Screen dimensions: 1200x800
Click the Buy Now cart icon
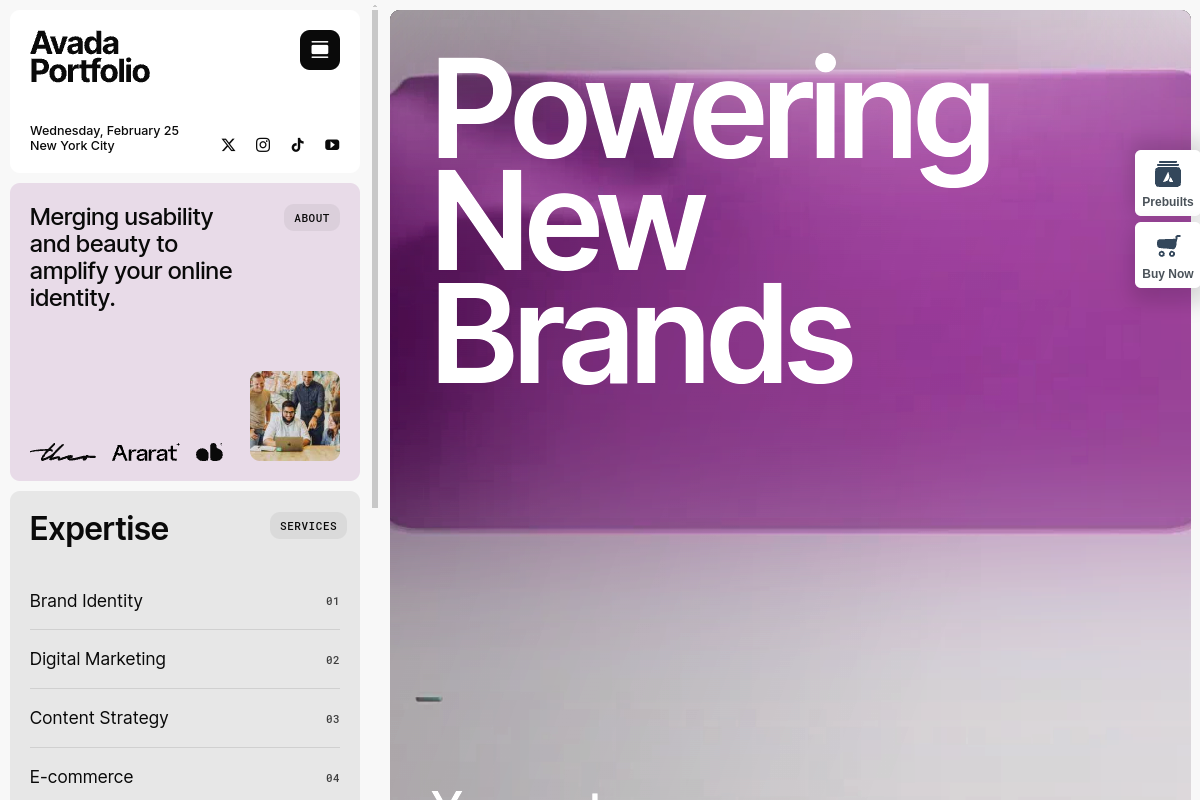coord(1167,255)
